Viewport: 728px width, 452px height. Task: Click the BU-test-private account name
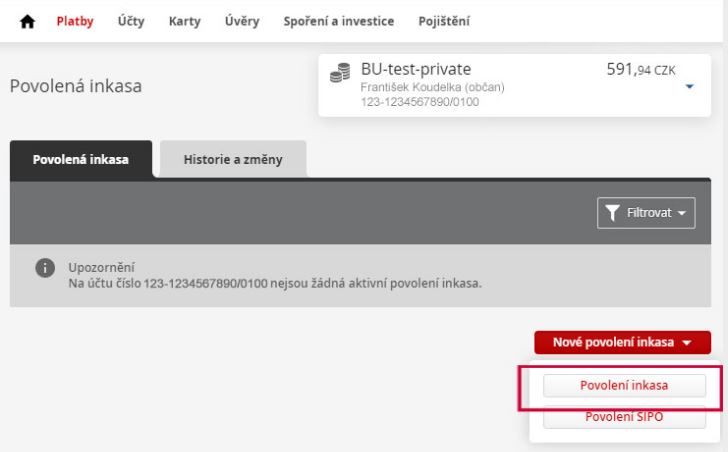[x=416, y=69]
